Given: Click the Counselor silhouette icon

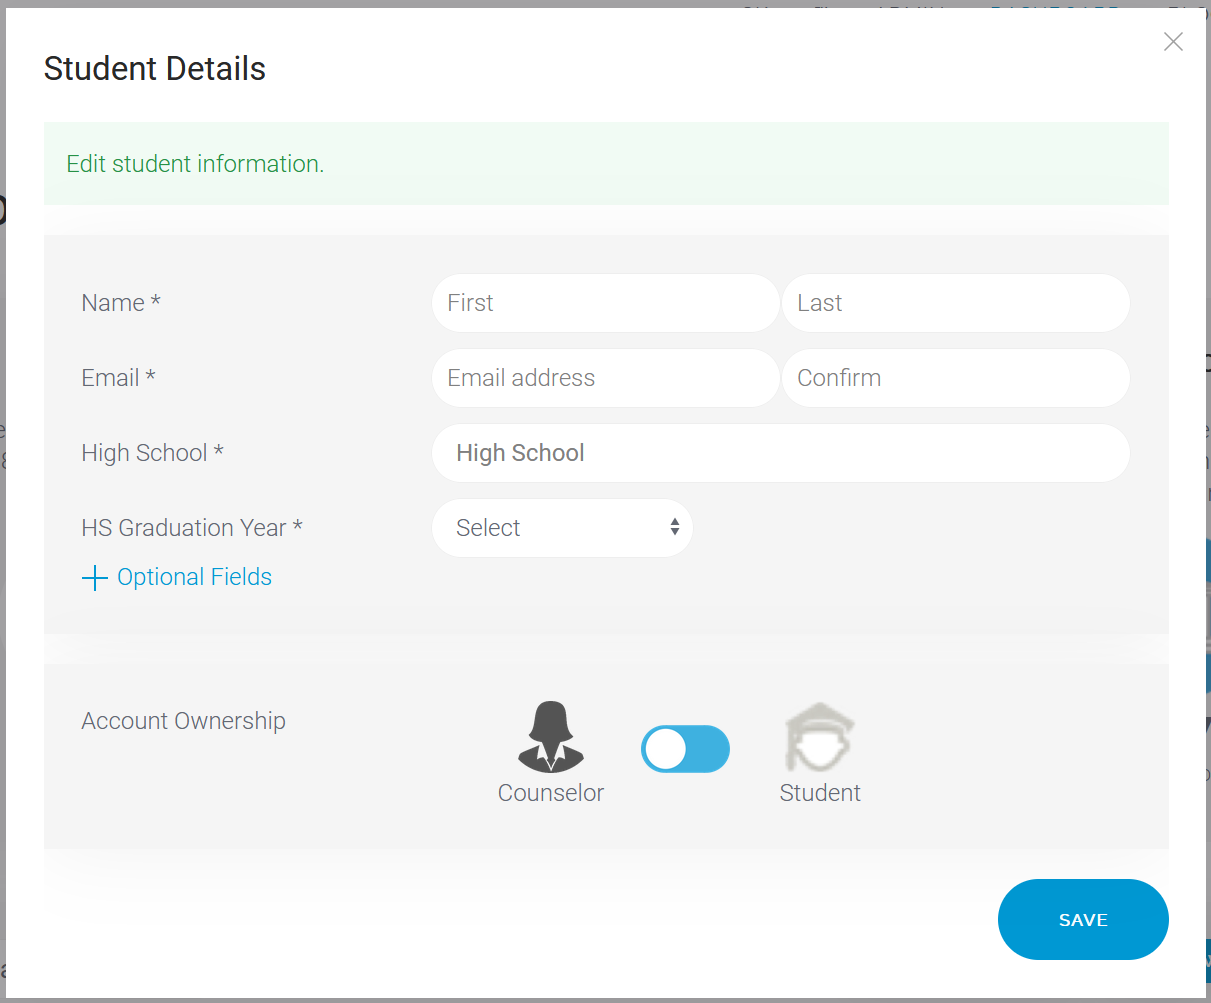Looking at the screenshot, I should click(x=551, y=737).
